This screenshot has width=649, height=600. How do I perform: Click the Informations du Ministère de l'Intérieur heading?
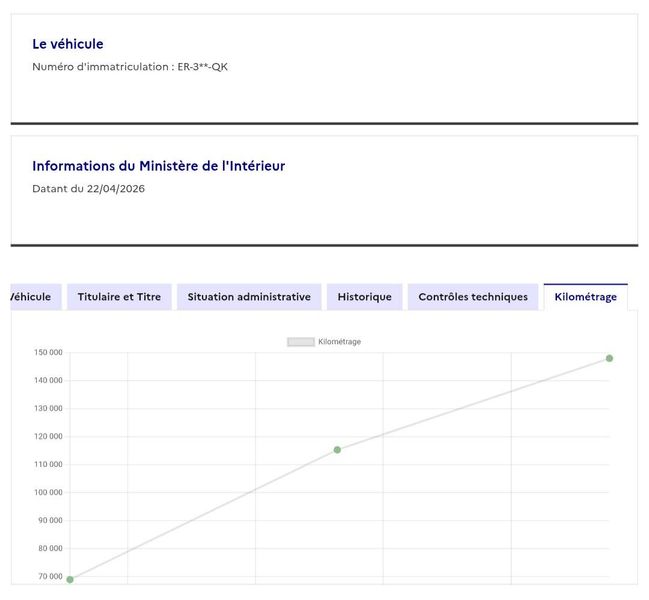159,166
